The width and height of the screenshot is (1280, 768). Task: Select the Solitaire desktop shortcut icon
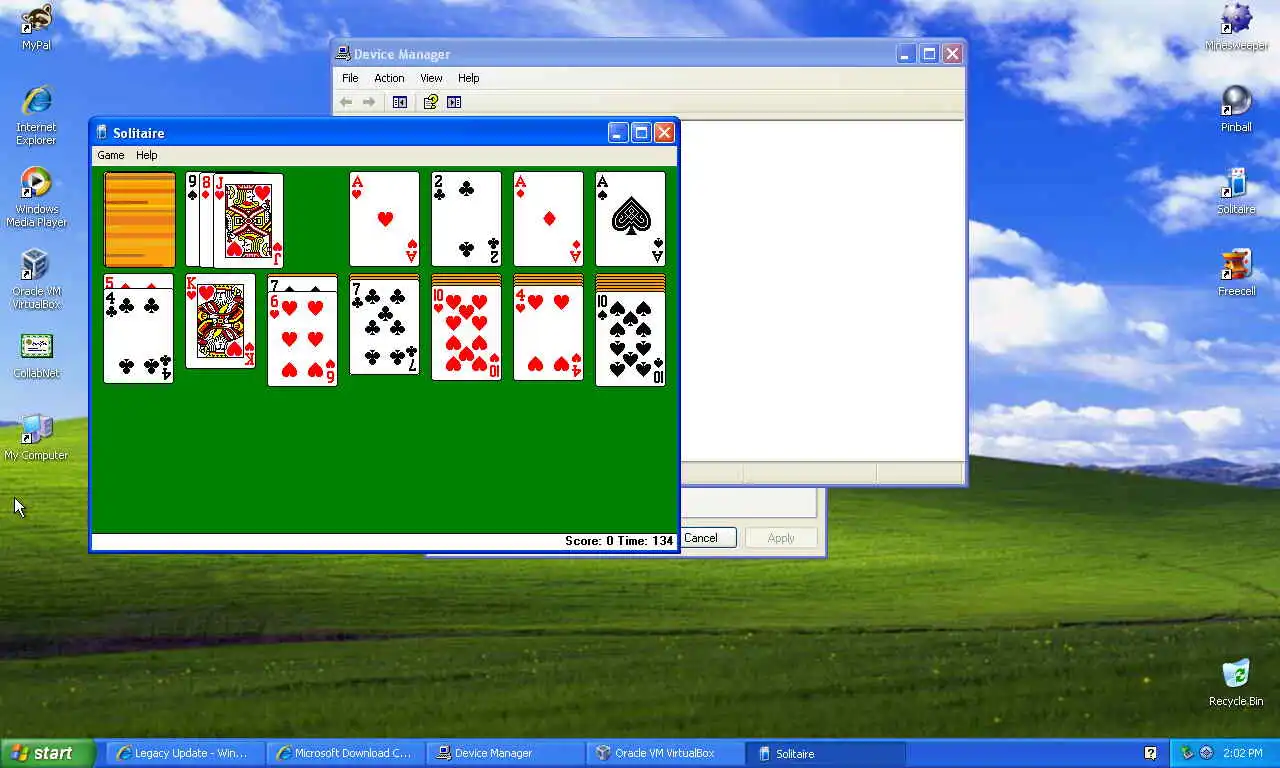click(1236, 191)
